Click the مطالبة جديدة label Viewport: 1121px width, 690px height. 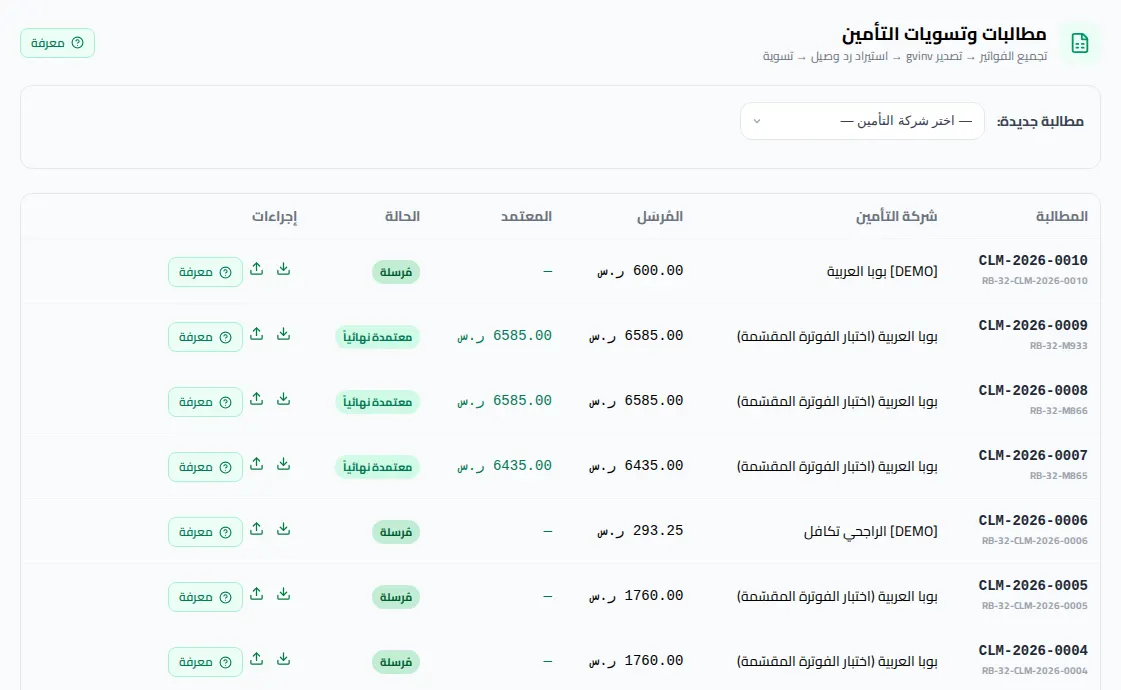coord(1041,122)
